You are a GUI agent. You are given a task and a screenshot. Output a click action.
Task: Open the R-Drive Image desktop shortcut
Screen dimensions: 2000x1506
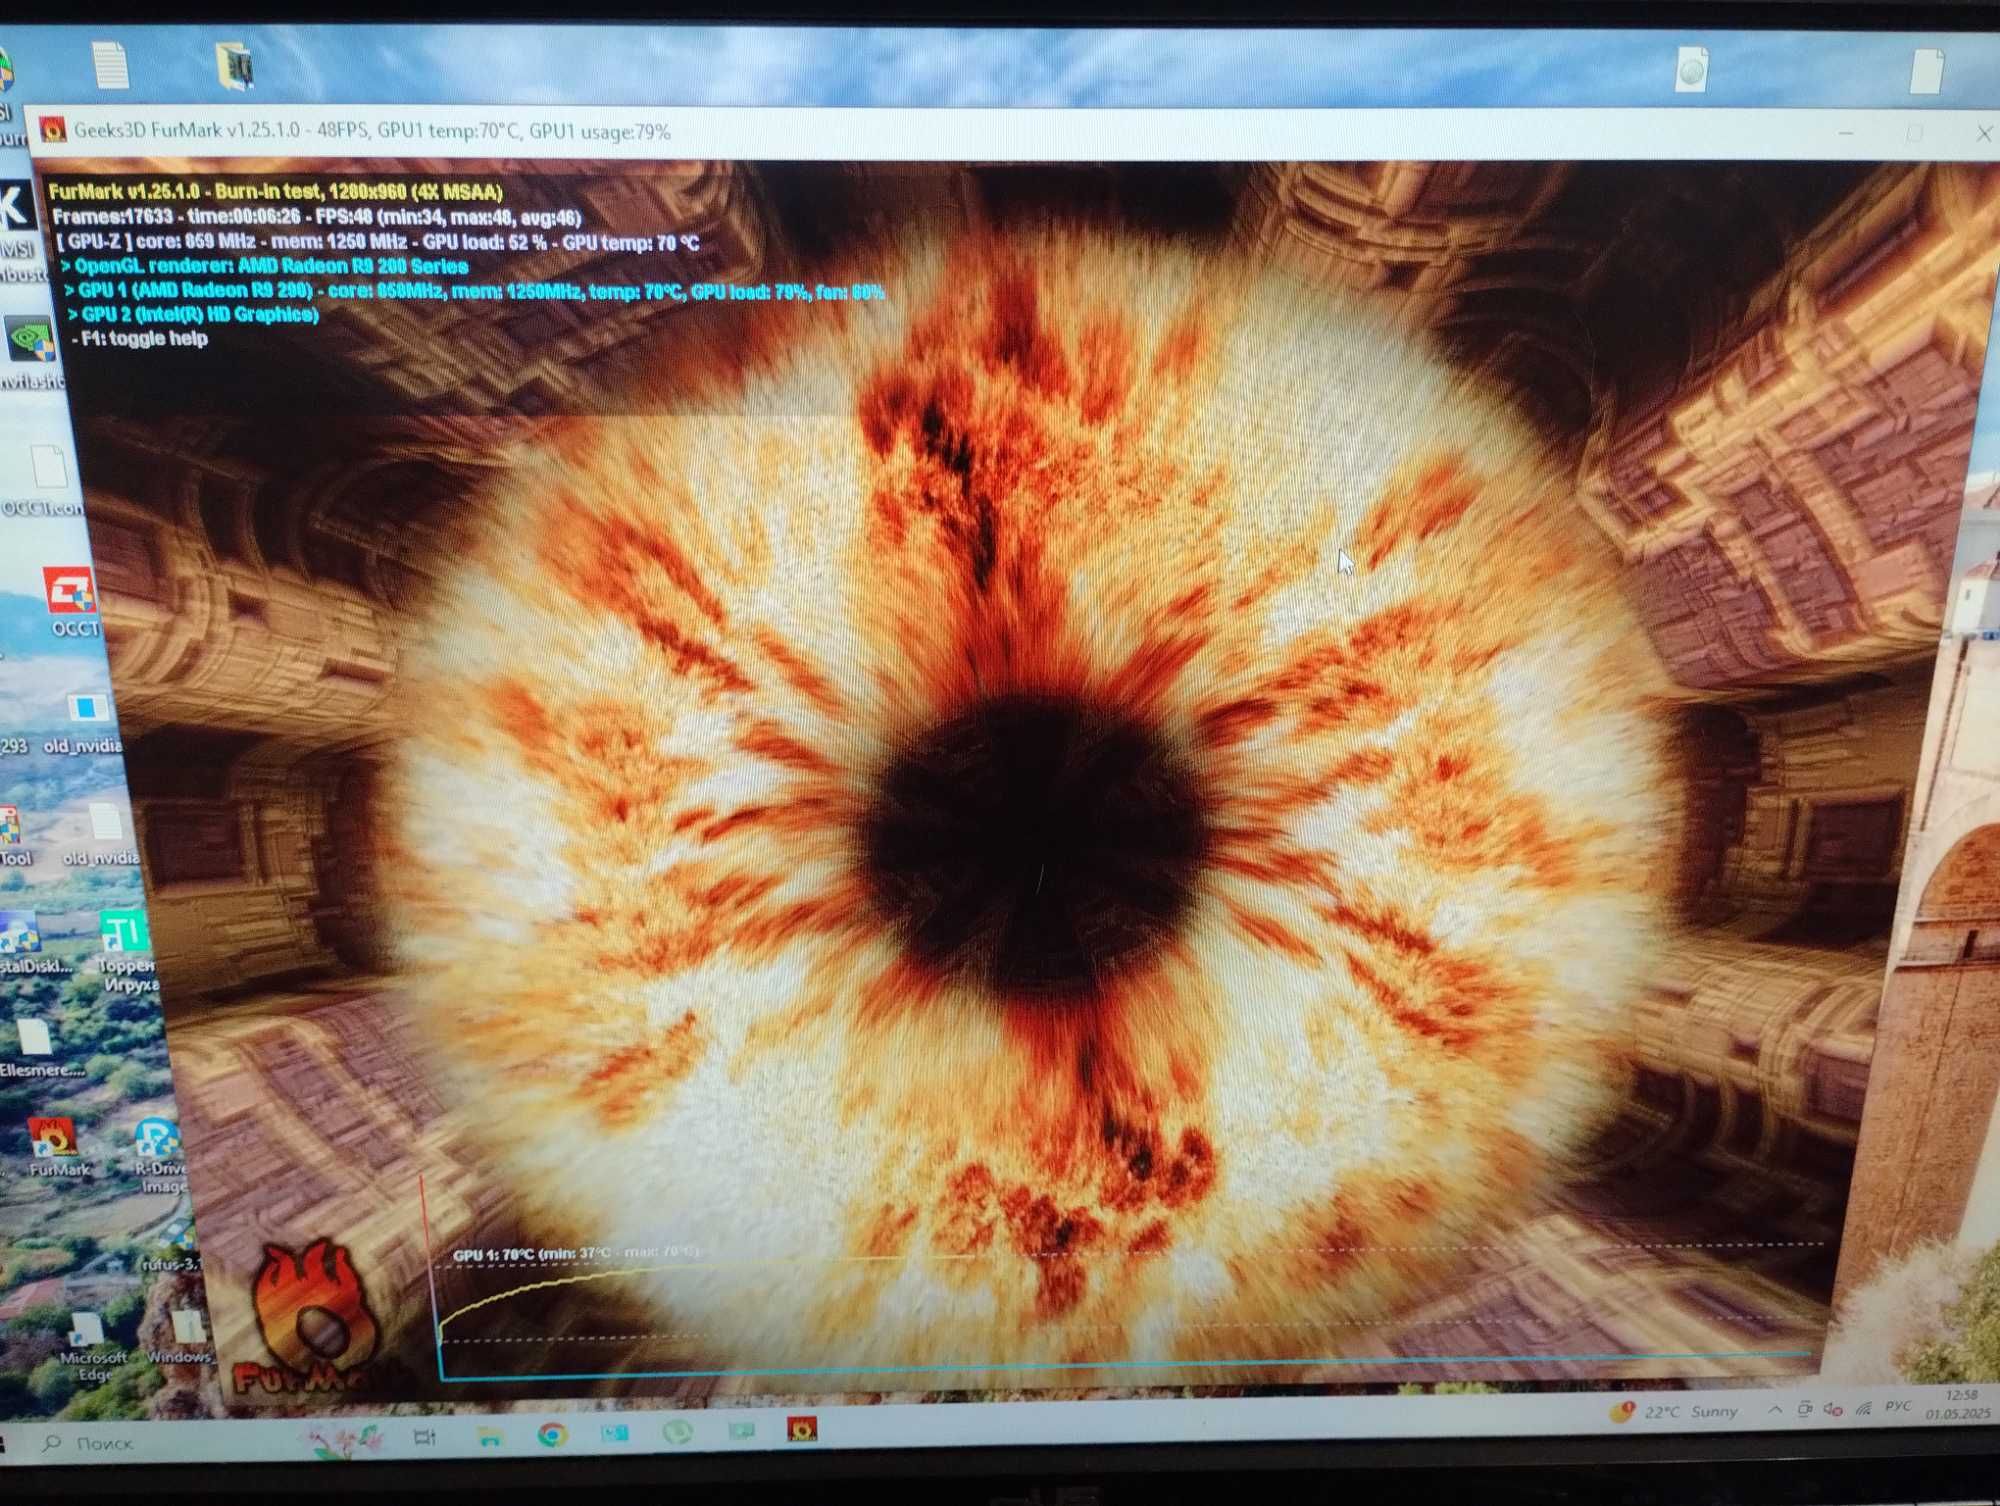(x=160, y=1155)
